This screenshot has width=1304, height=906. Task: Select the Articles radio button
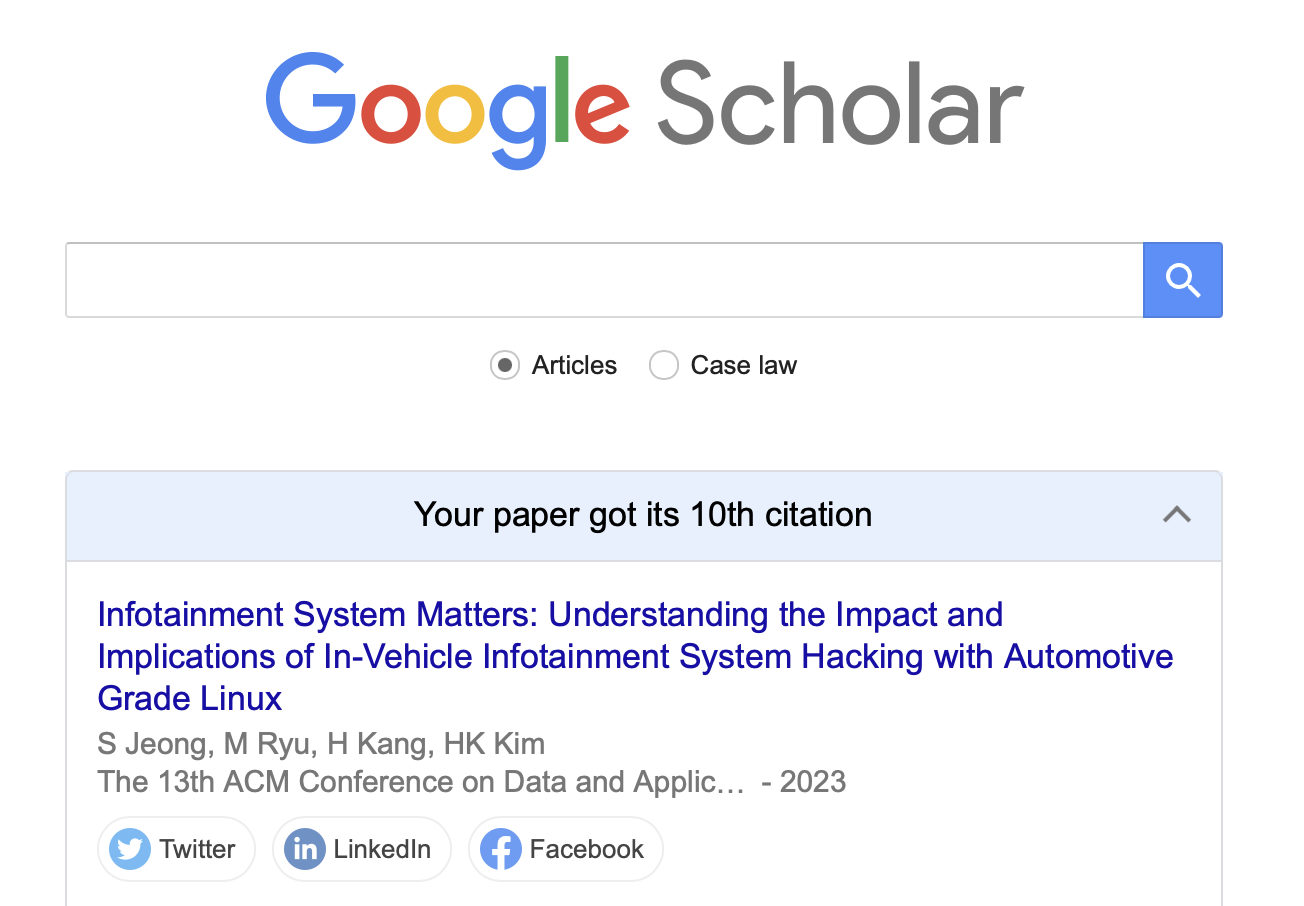coord(505,366)
